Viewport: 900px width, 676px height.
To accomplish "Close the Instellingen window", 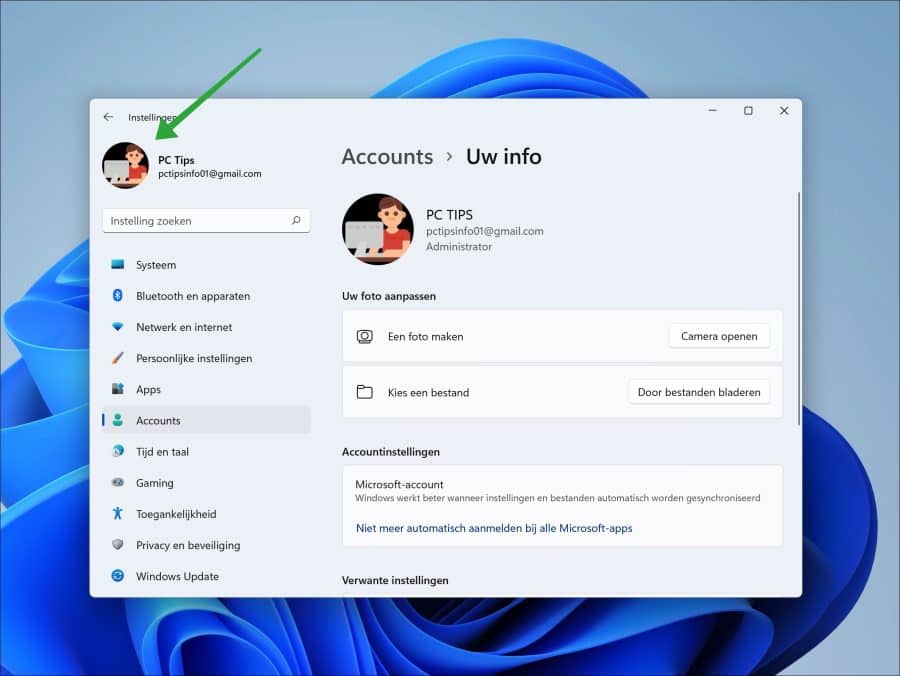I will point(784,110).
